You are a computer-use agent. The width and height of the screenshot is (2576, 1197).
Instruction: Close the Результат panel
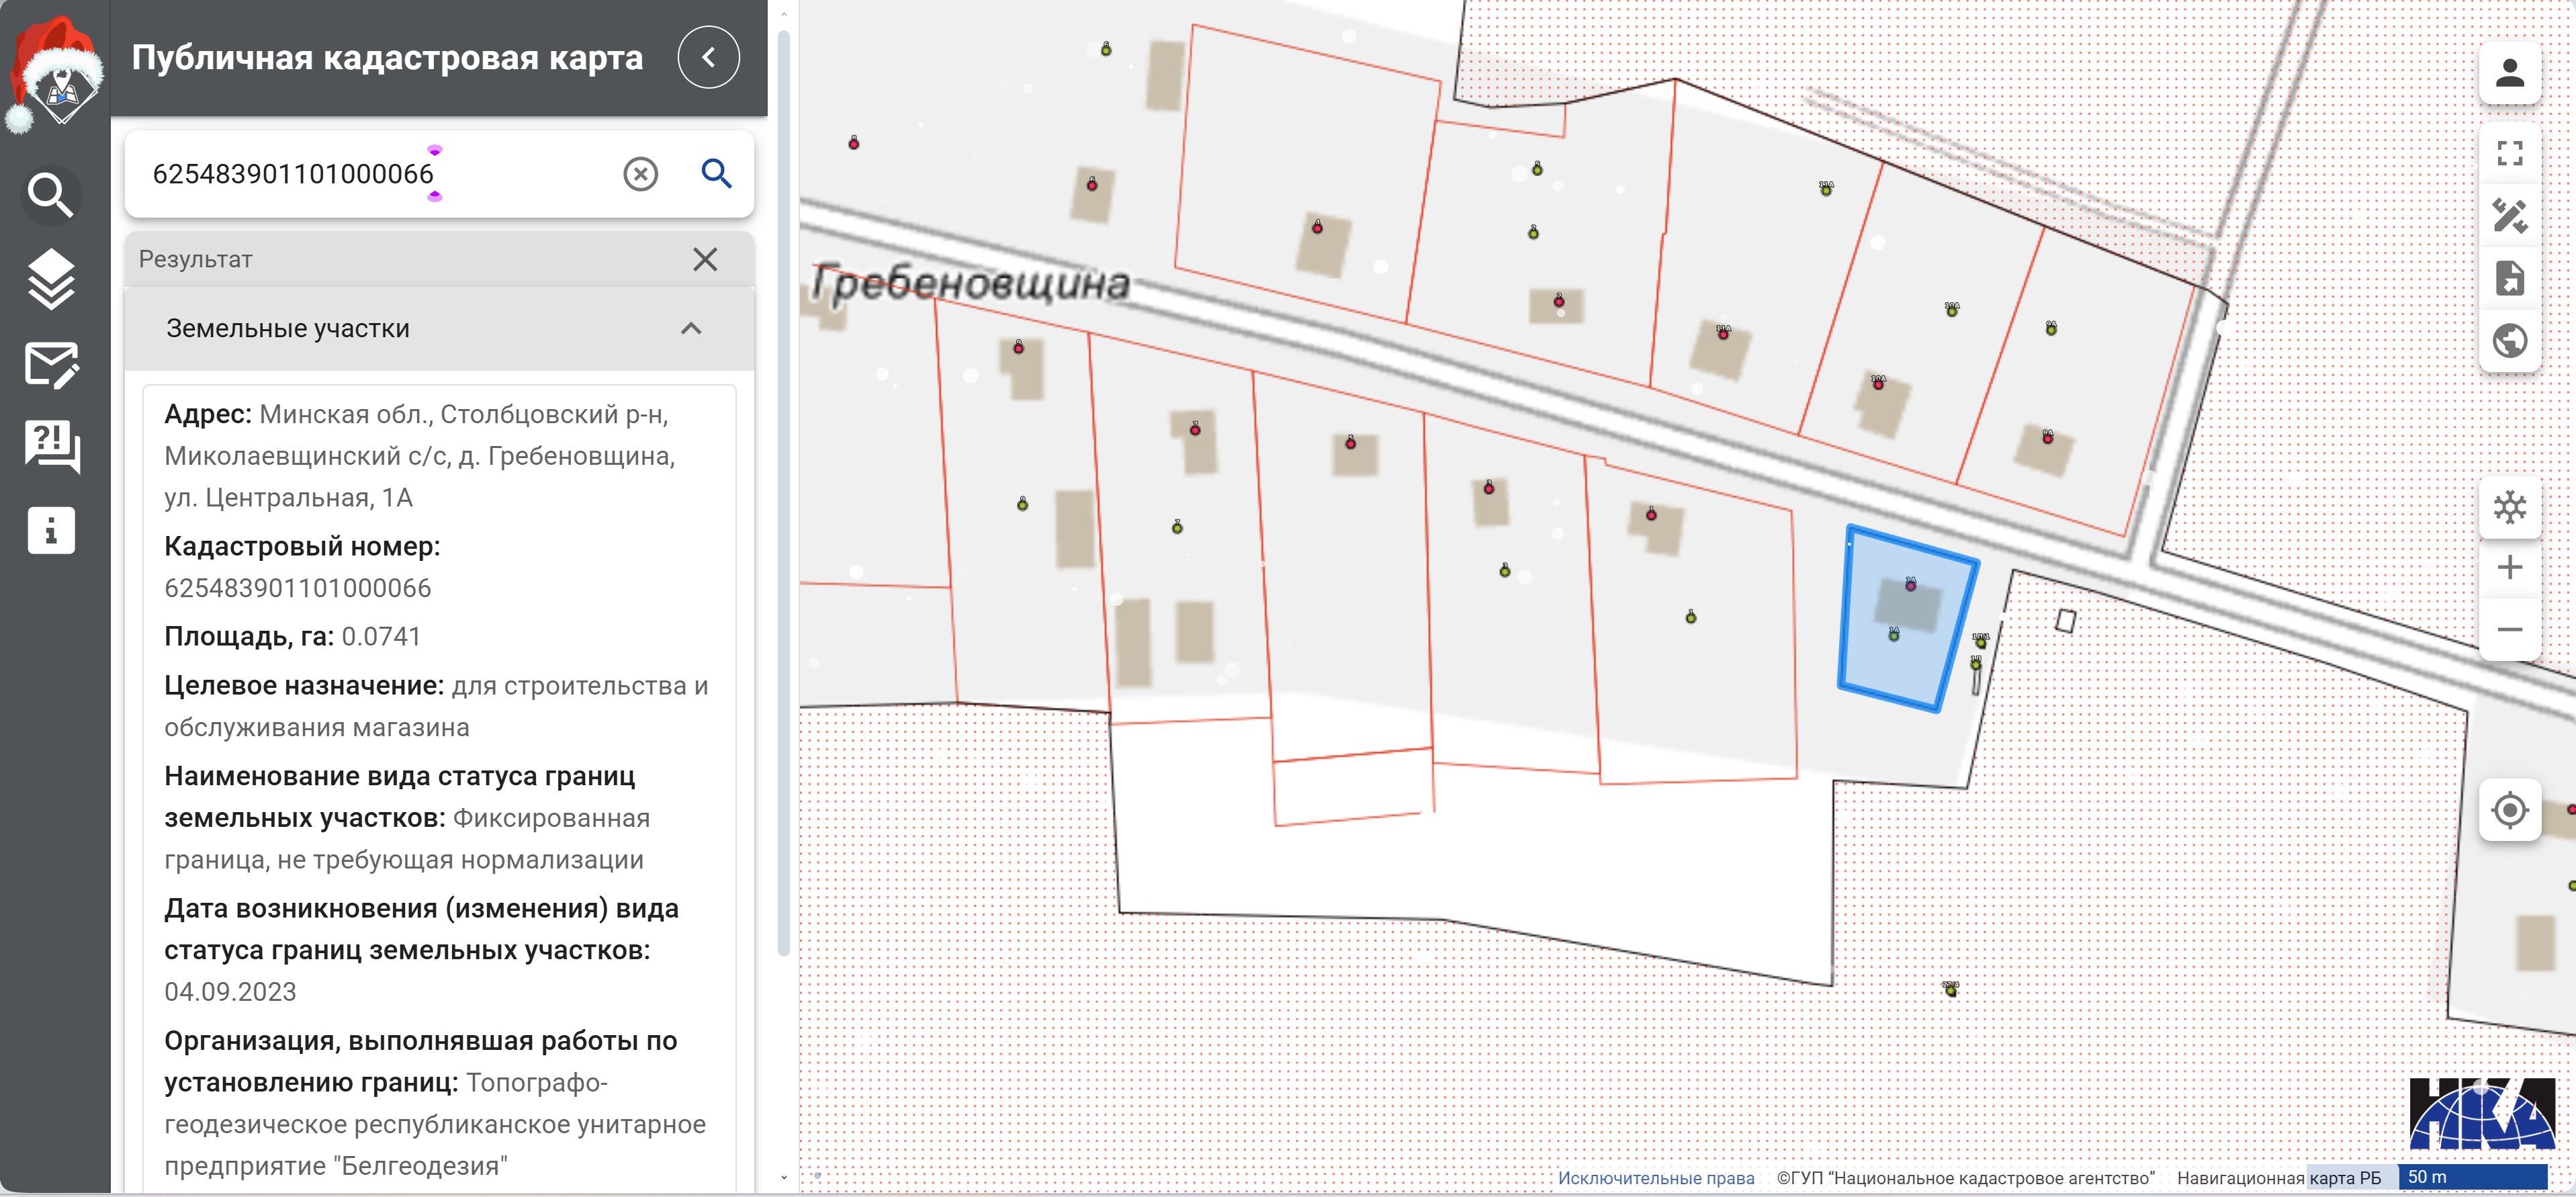705,260
